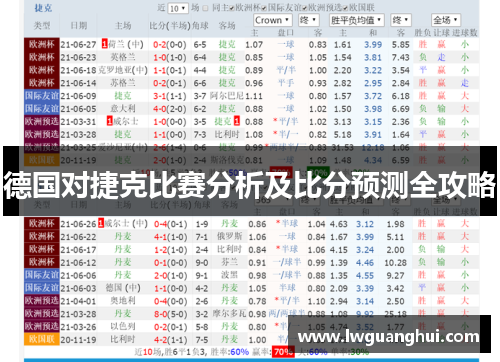The height and width of the screenshot is (362, 500).
Task: Click score 3-1(1-1) in 21-06-09 row
Action: point(170,96)
